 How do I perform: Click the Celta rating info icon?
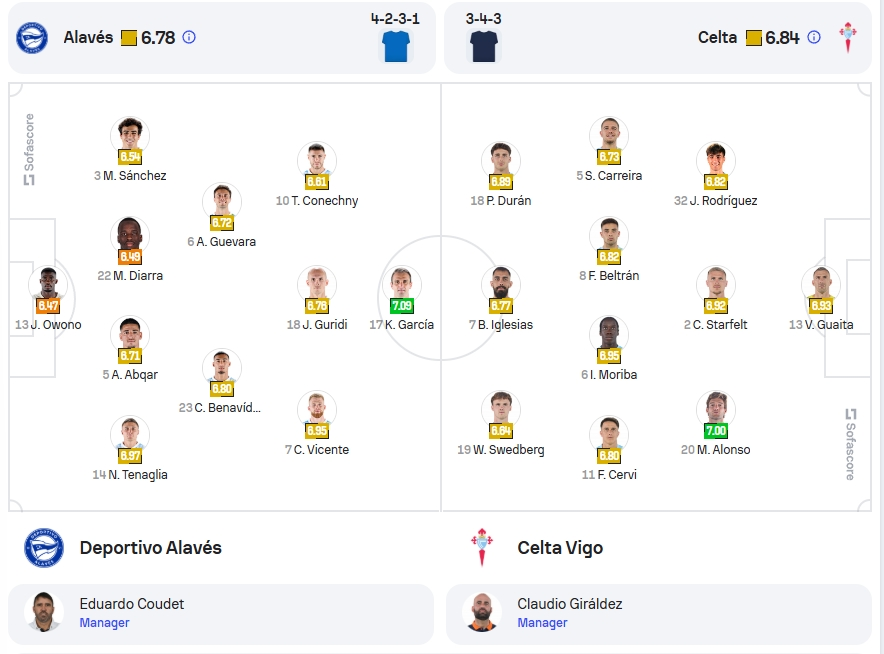[x=814, y=37]
